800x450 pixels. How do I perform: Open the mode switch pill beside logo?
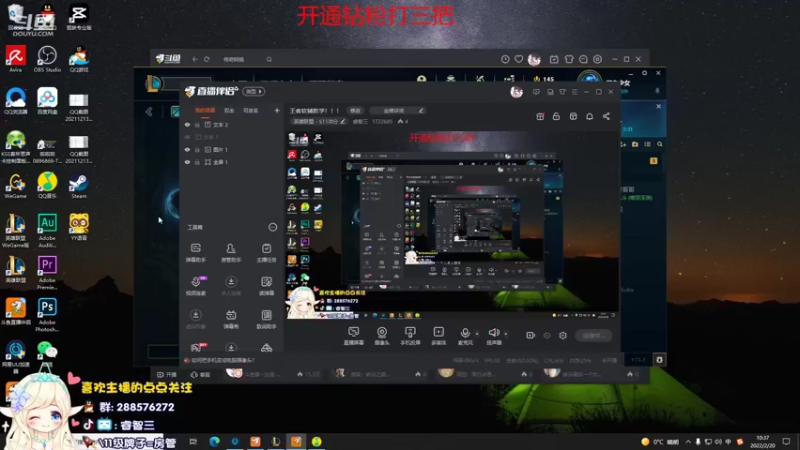tap(254, 91)
